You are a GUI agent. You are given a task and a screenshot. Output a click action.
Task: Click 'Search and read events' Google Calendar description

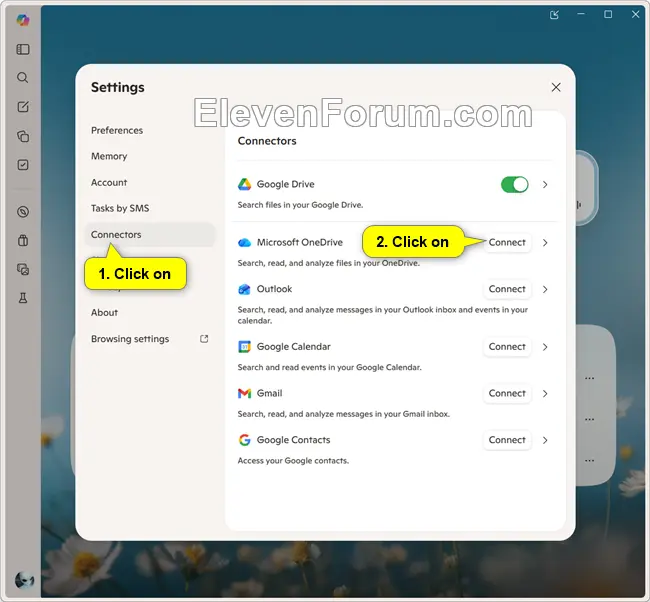[x=330, y=367]
